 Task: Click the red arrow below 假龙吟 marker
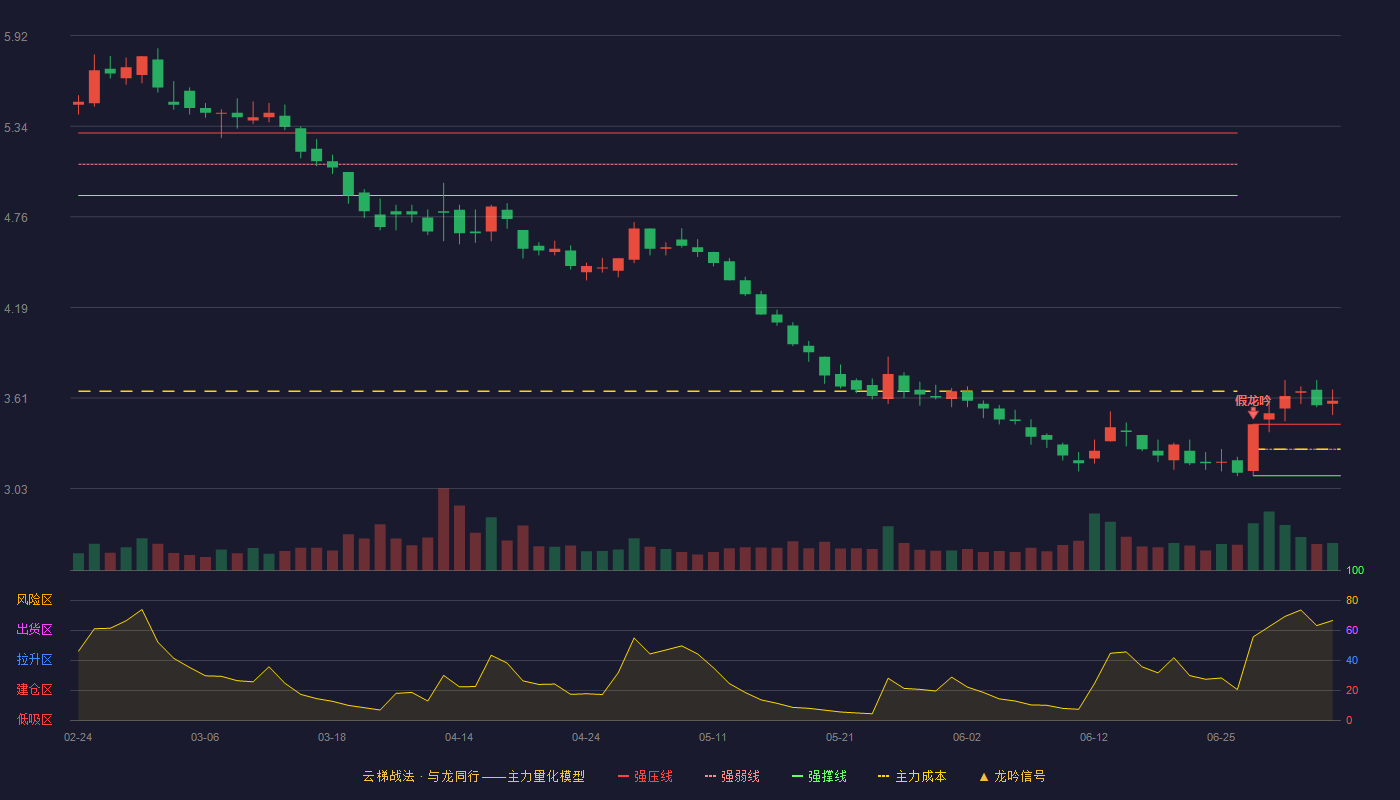click(x=1253, y=413)
